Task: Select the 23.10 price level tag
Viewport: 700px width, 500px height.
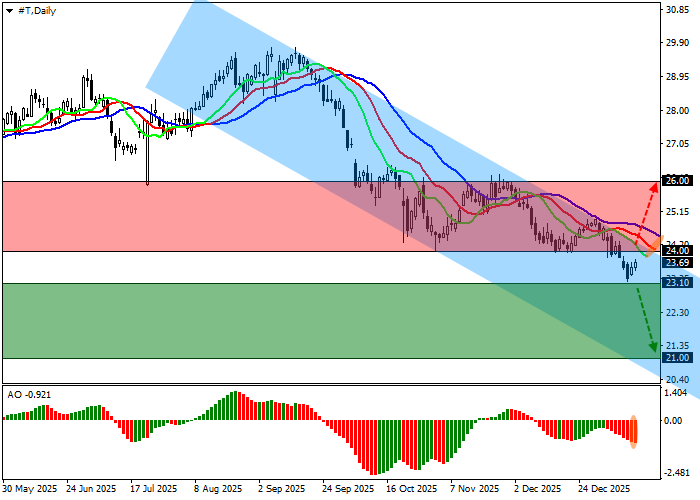Action: [677, 283]
